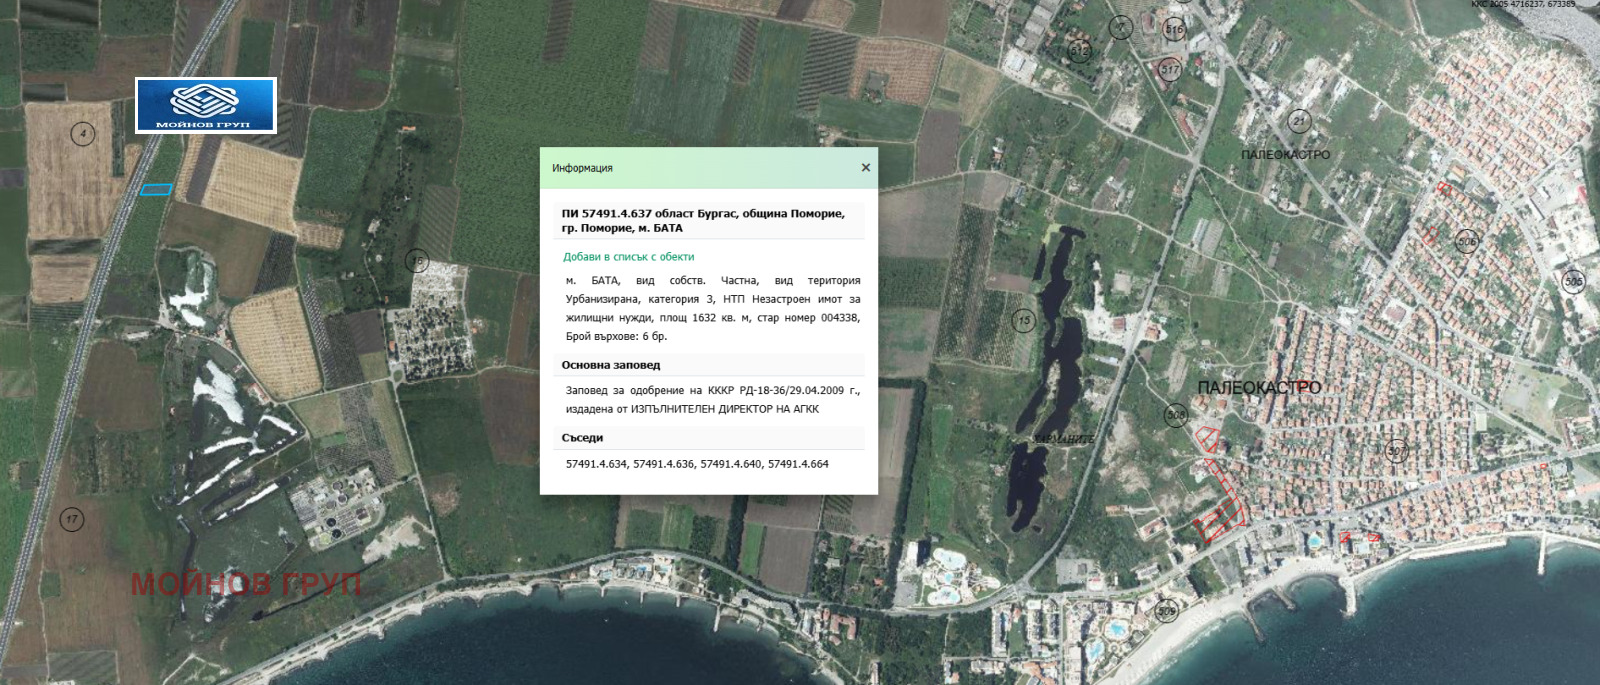
Task: Click the circled marker numbered 509
Action: click(1166, 610)
